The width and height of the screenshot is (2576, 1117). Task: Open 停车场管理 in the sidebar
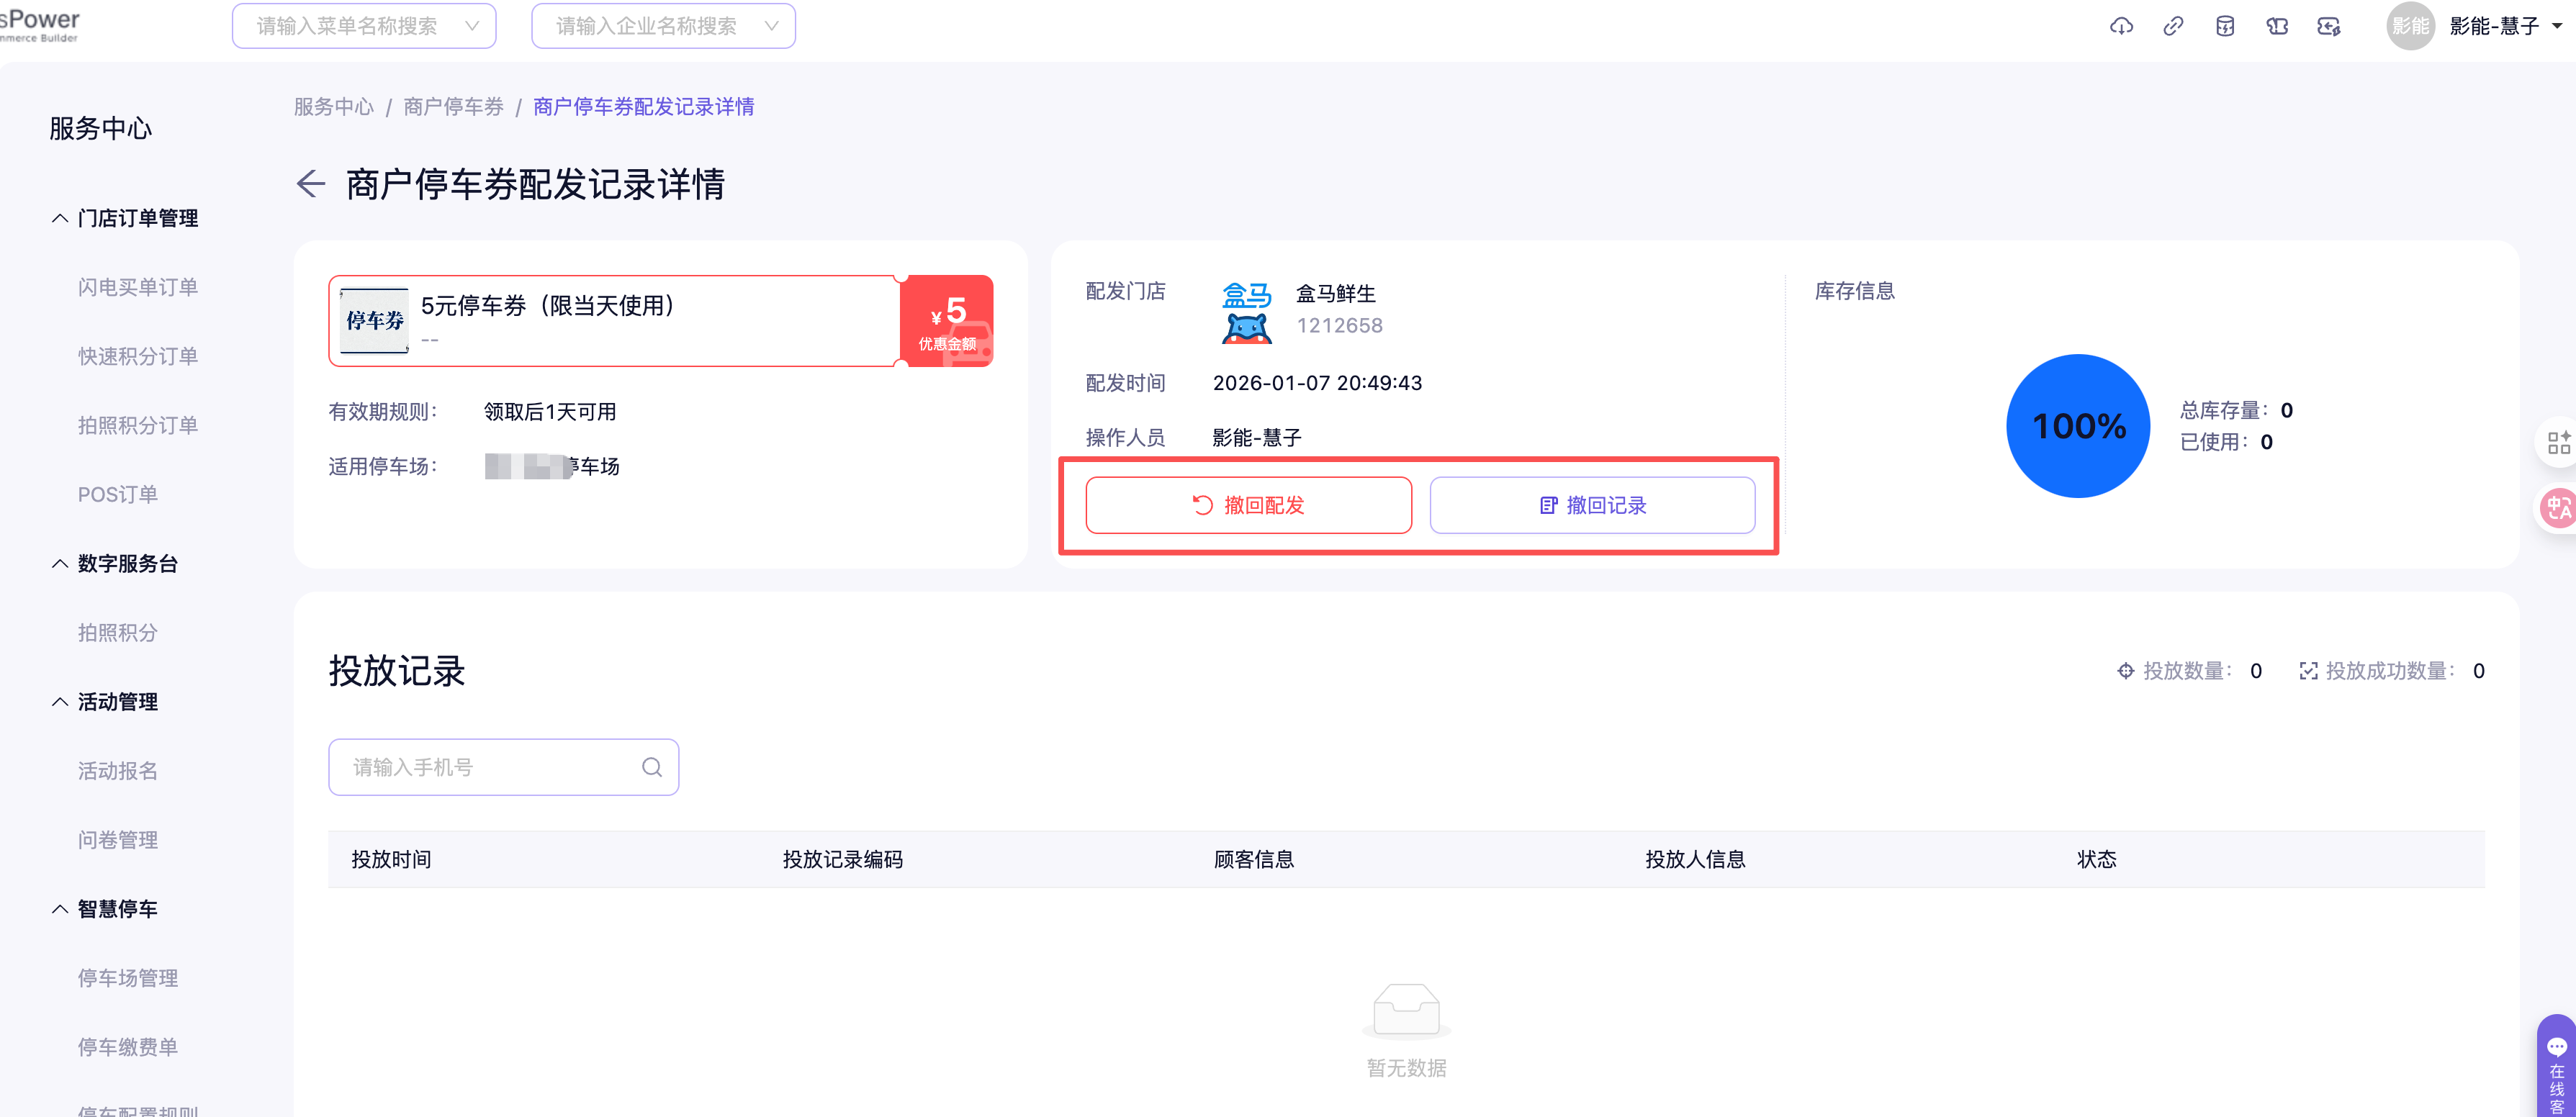click(128, 978)
